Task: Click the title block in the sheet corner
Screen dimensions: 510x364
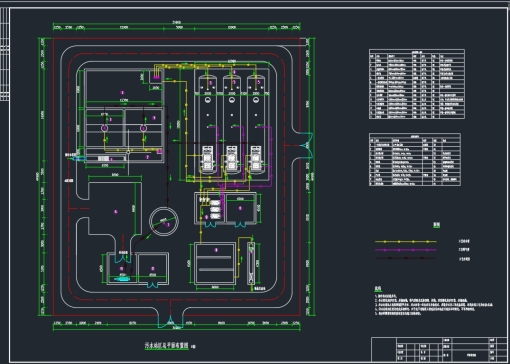Action: (x=439, y=349)
